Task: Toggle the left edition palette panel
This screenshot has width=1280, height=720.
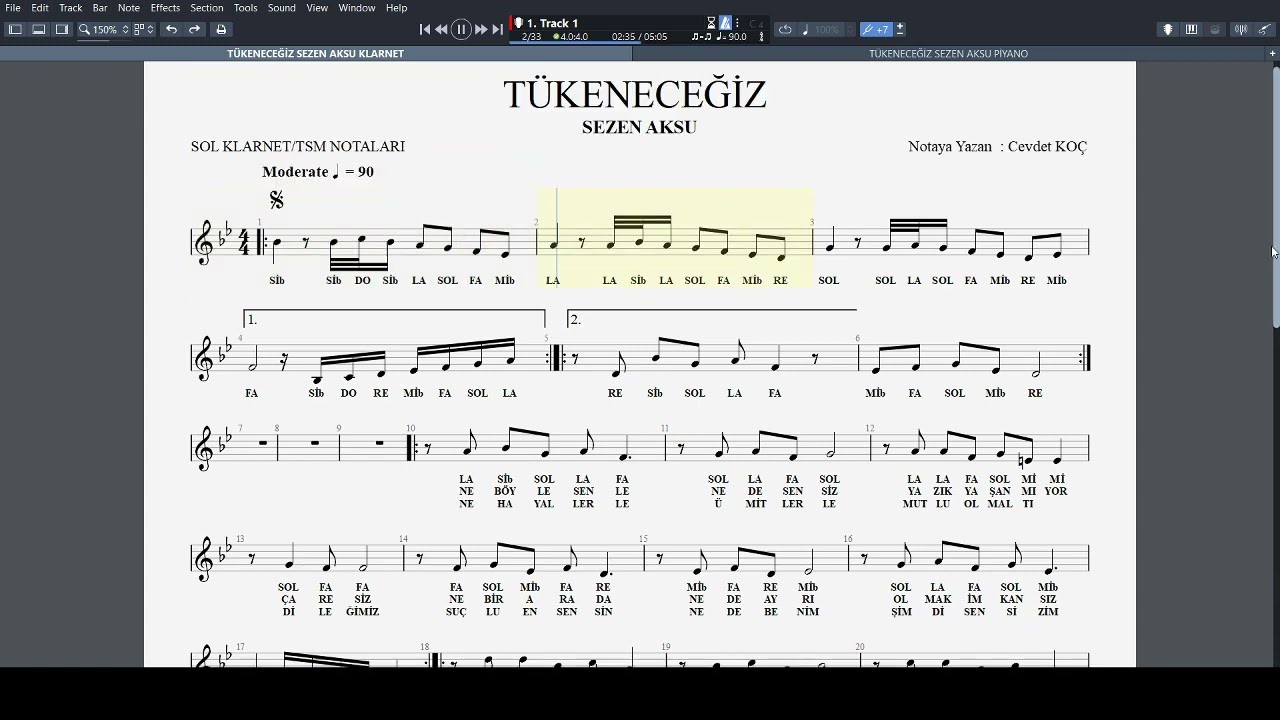Action: [x=15, y=30]
